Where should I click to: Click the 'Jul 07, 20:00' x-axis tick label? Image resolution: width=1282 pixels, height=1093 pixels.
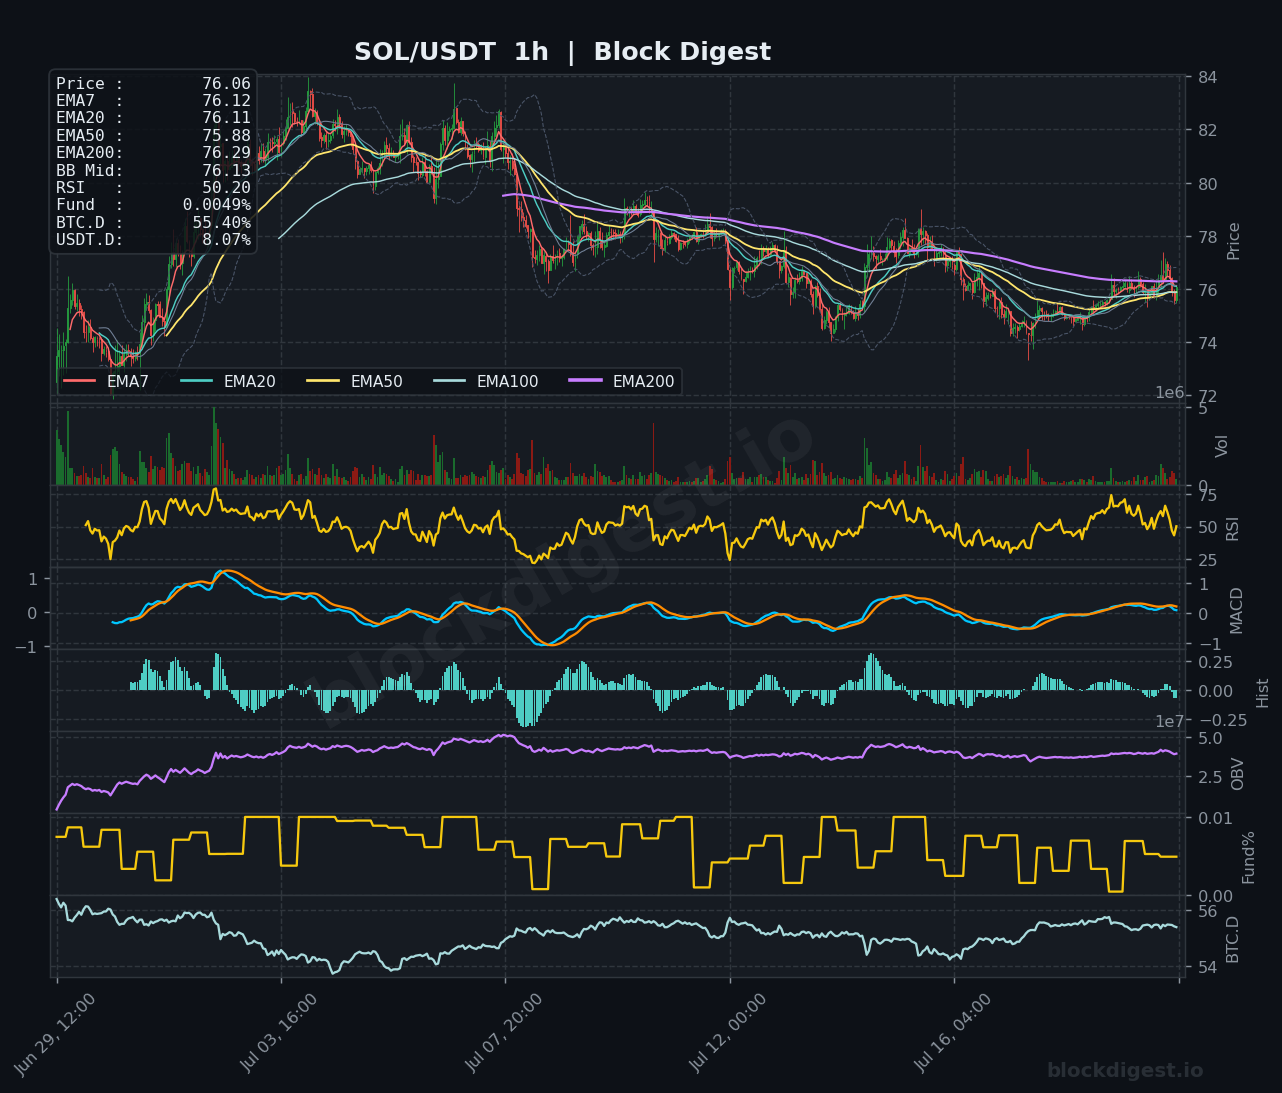click(504, 1034)
